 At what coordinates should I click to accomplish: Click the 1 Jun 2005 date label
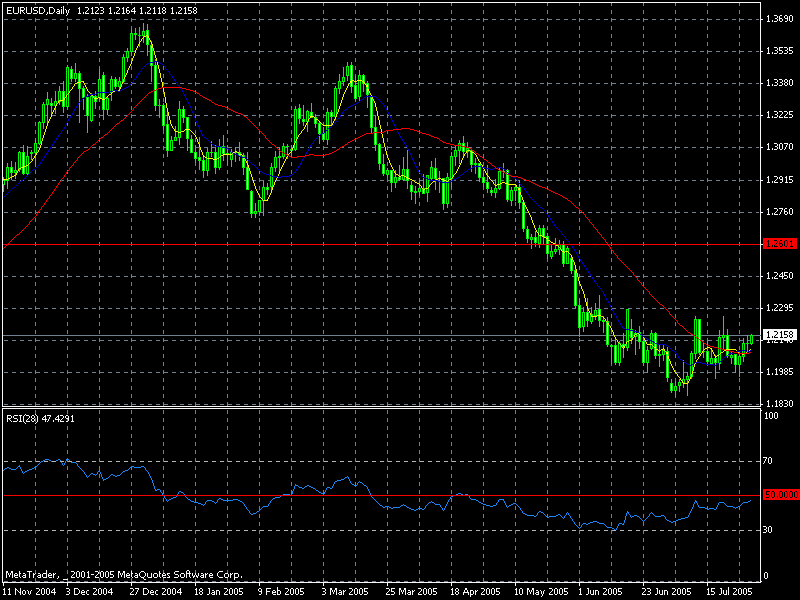click(x=600, y=591)
